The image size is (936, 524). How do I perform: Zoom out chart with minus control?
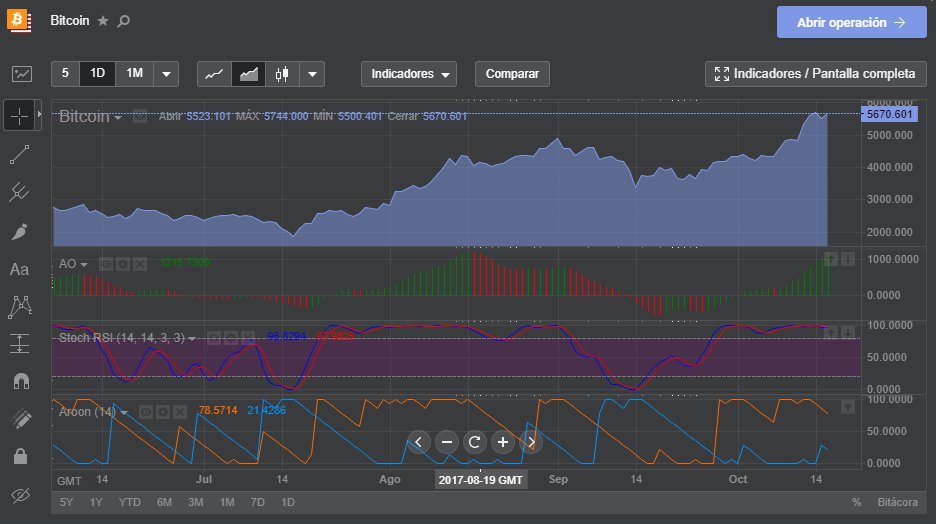[x=447, y=442]
